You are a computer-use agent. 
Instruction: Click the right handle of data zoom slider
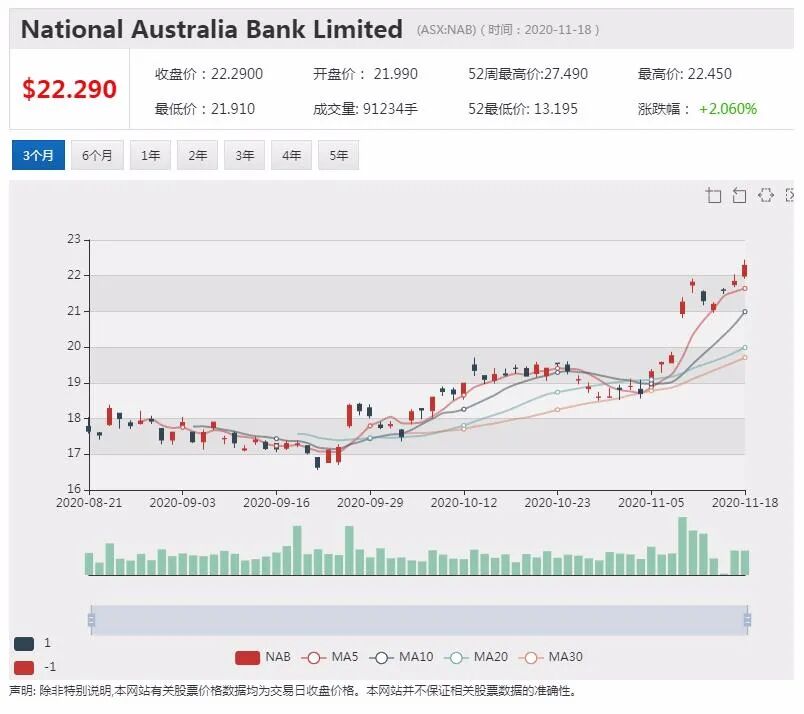(747, 620)
